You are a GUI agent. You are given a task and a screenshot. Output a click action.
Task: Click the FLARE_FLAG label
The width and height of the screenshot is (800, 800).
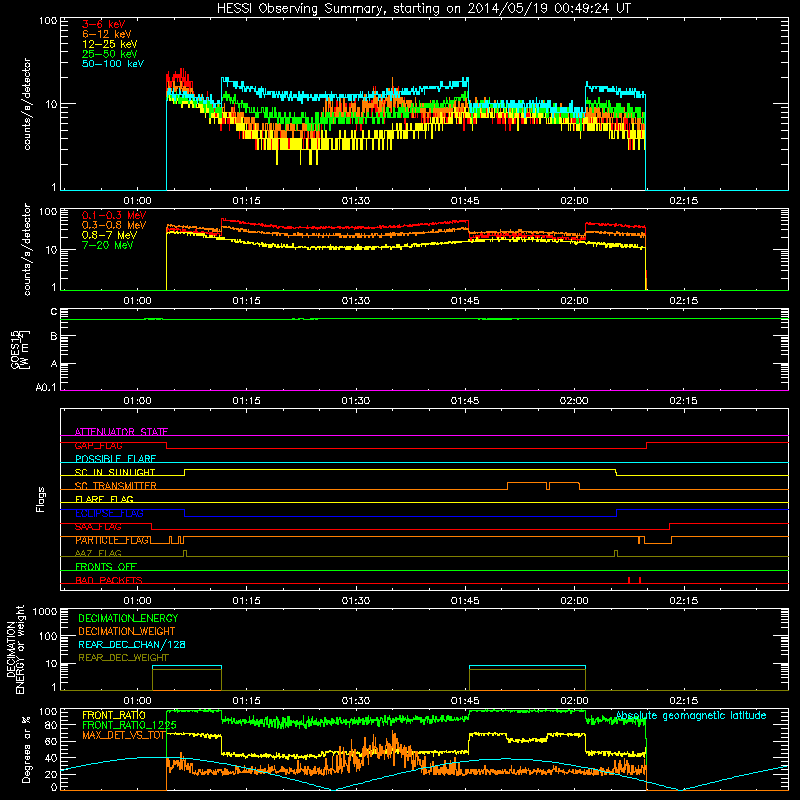(104, 499)
